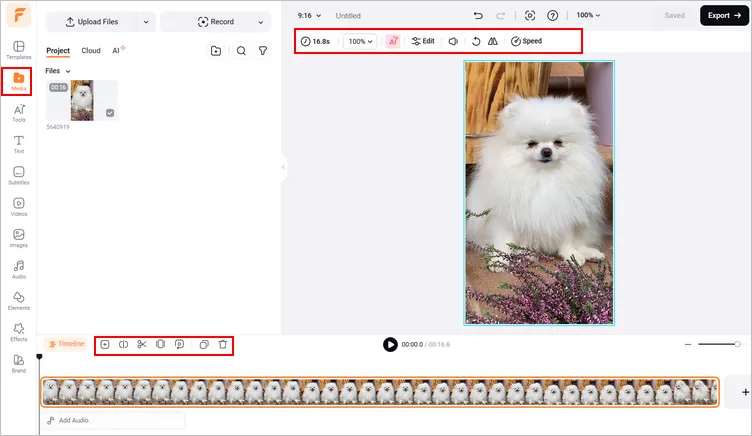Open the Elements panel

pos(19,301)
